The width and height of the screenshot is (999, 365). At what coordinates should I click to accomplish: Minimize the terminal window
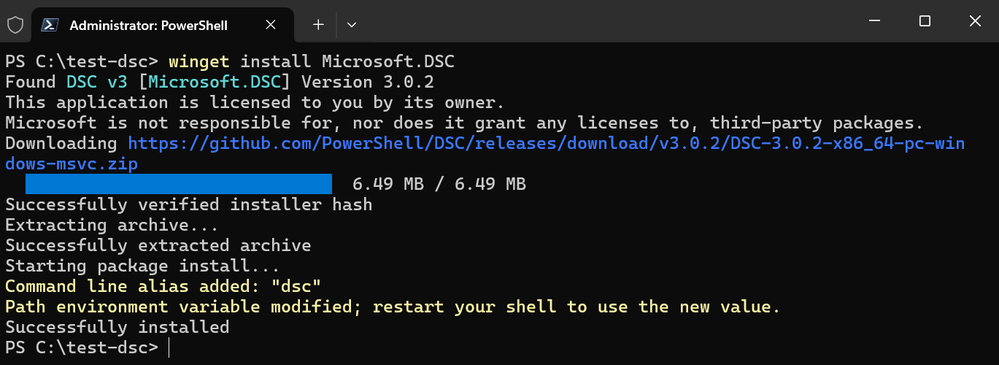point(876,21)
